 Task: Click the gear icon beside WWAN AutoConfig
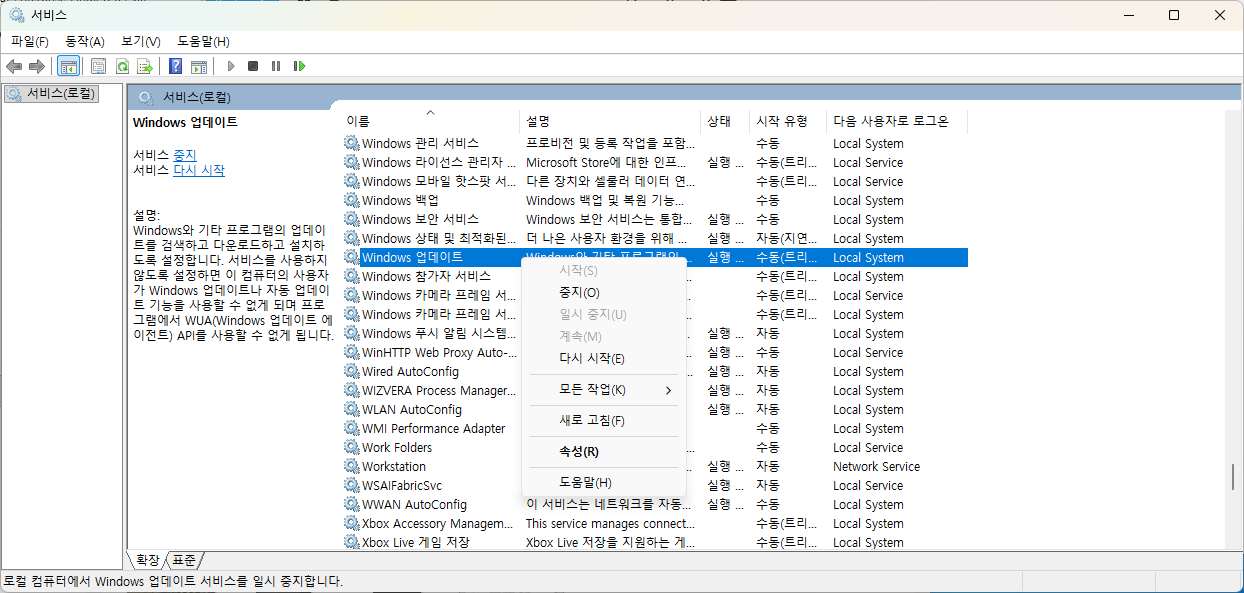(x=351, y=504)
